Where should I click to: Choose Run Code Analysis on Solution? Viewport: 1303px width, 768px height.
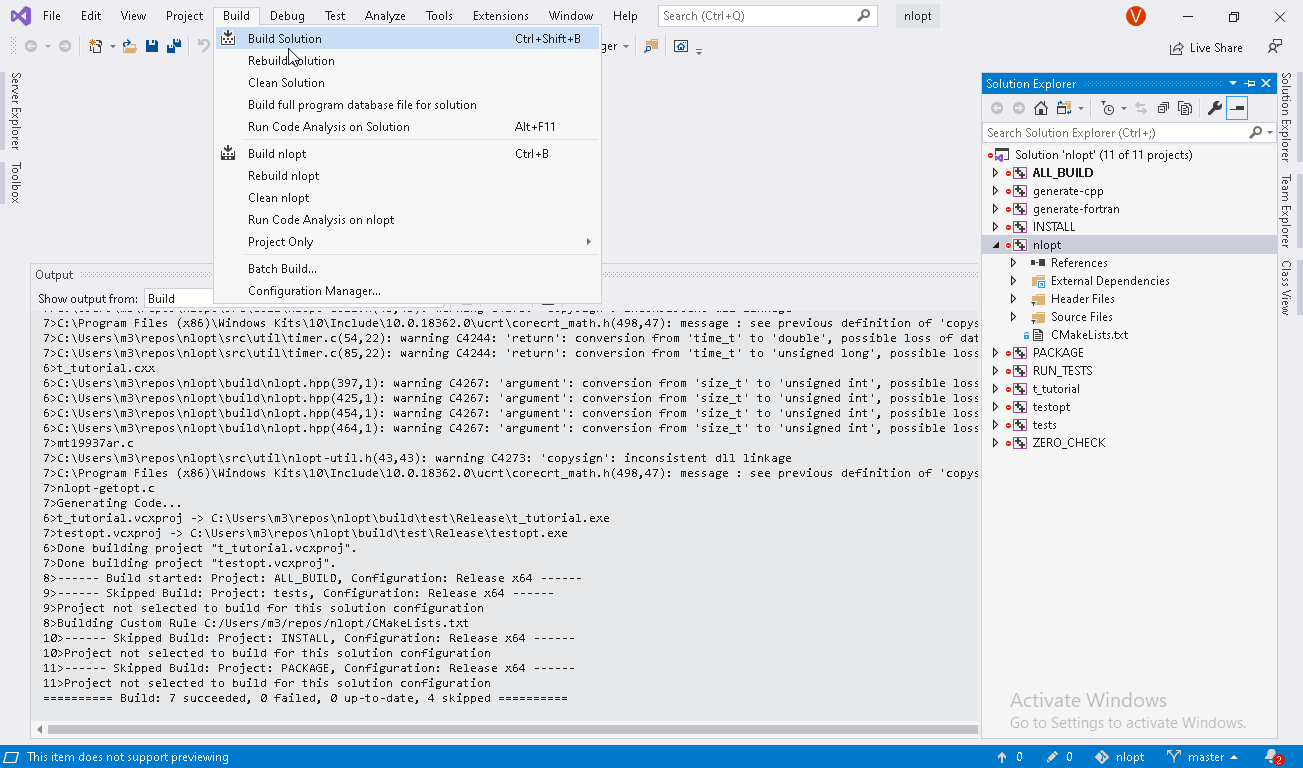(406, 127)
